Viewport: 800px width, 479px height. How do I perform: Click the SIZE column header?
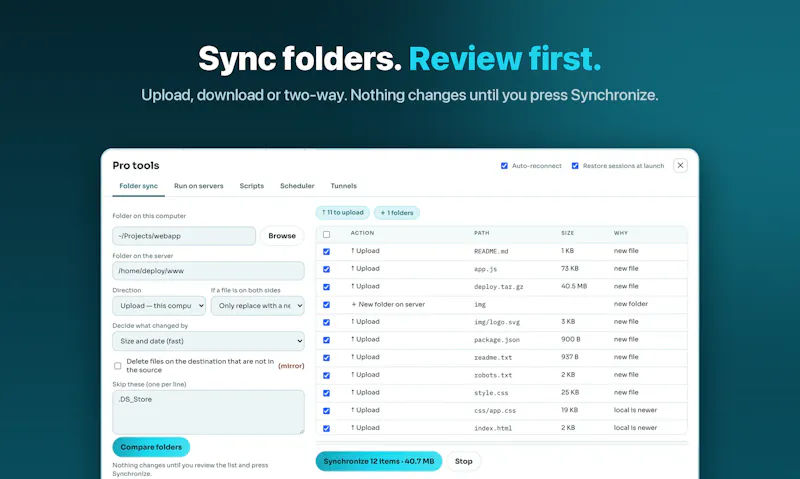point(567,233)
